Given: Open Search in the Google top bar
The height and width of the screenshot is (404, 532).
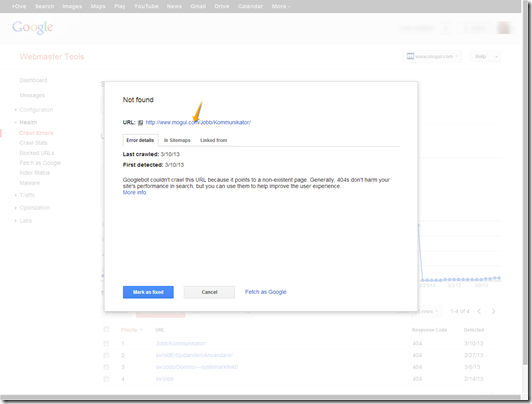Looking at the screenshot, I should pos(44,6).
